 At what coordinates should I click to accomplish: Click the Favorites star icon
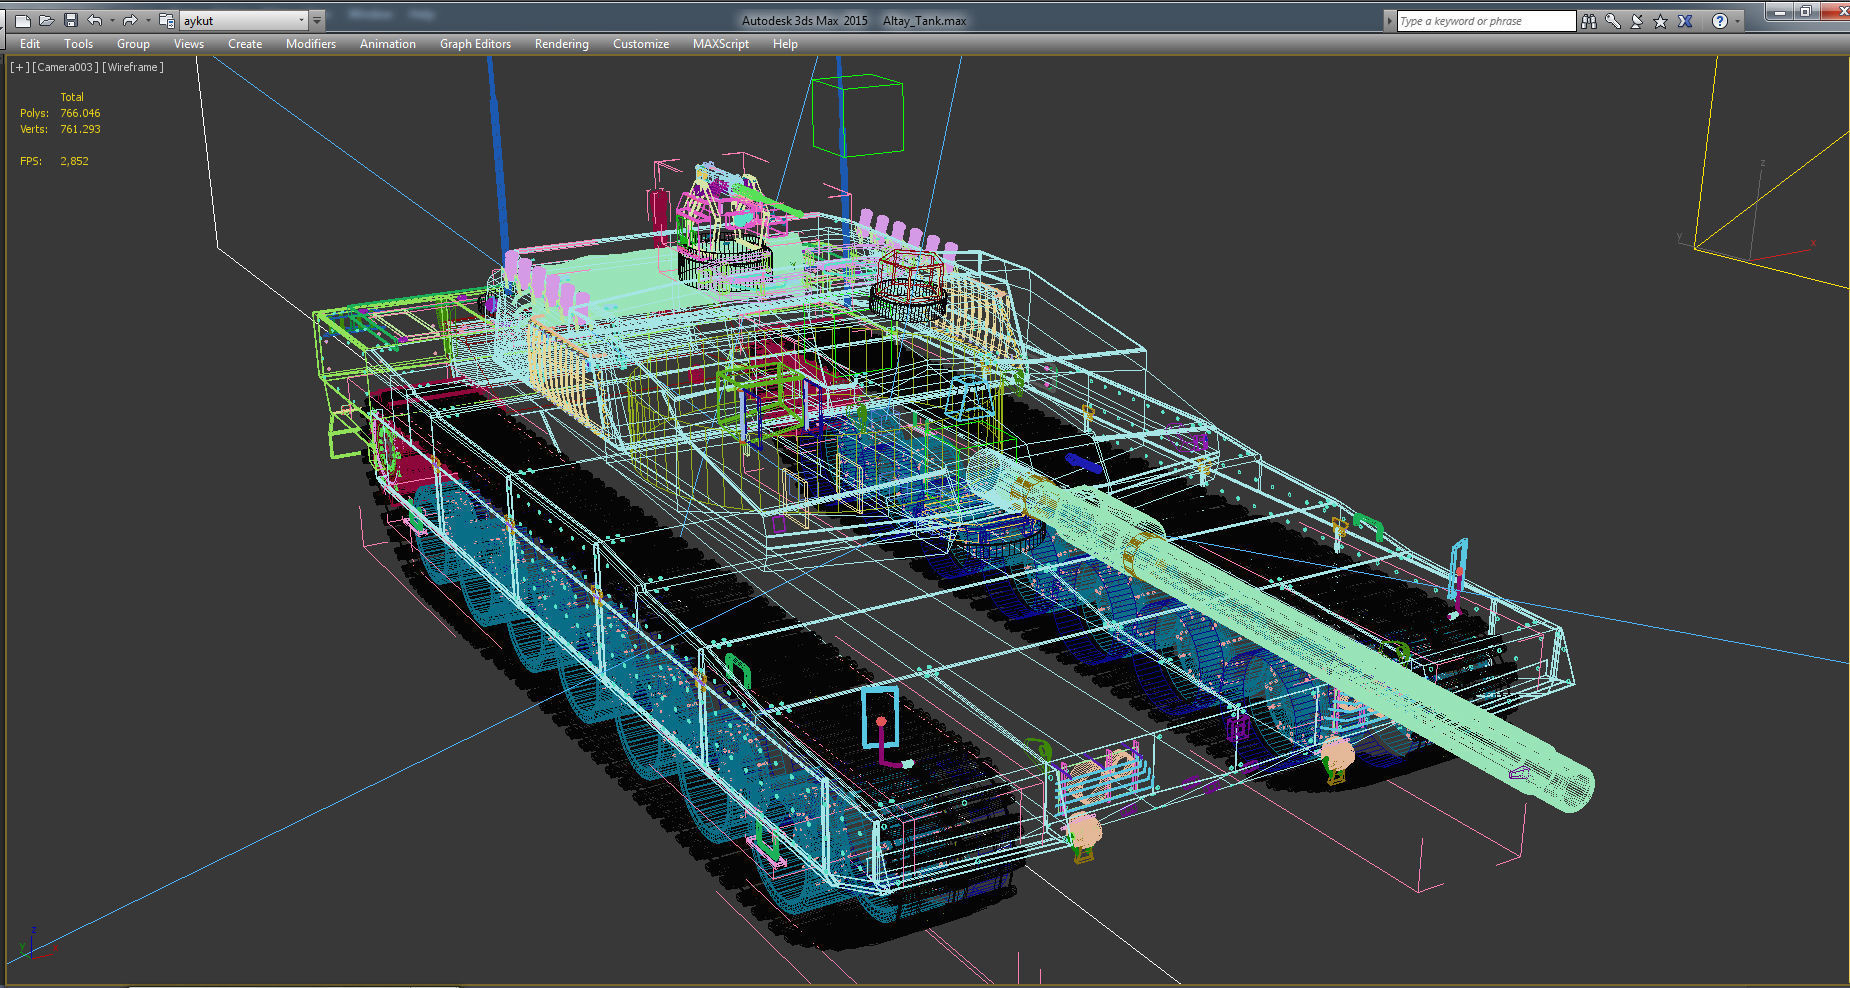click(1661, 21)
